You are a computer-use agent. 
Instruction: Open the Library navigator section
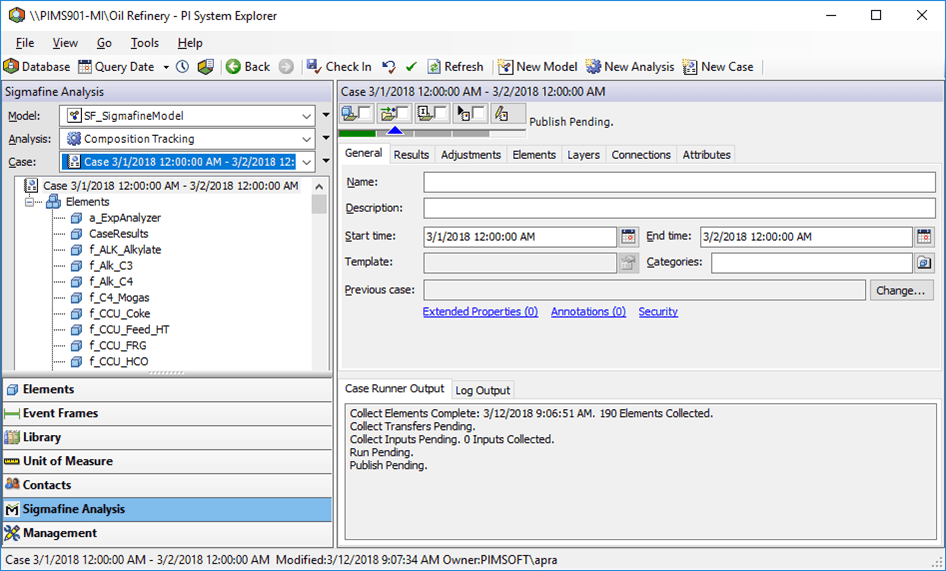point(167,437)
